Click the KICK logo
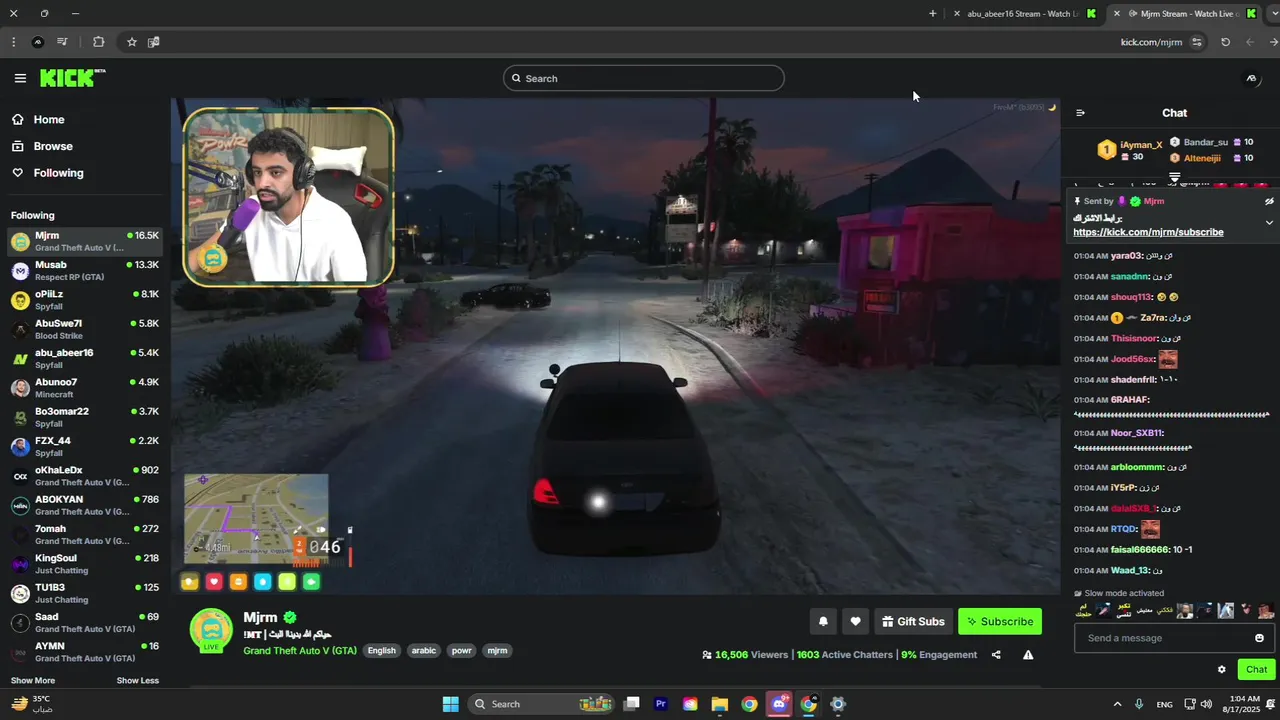 (72, 78)
